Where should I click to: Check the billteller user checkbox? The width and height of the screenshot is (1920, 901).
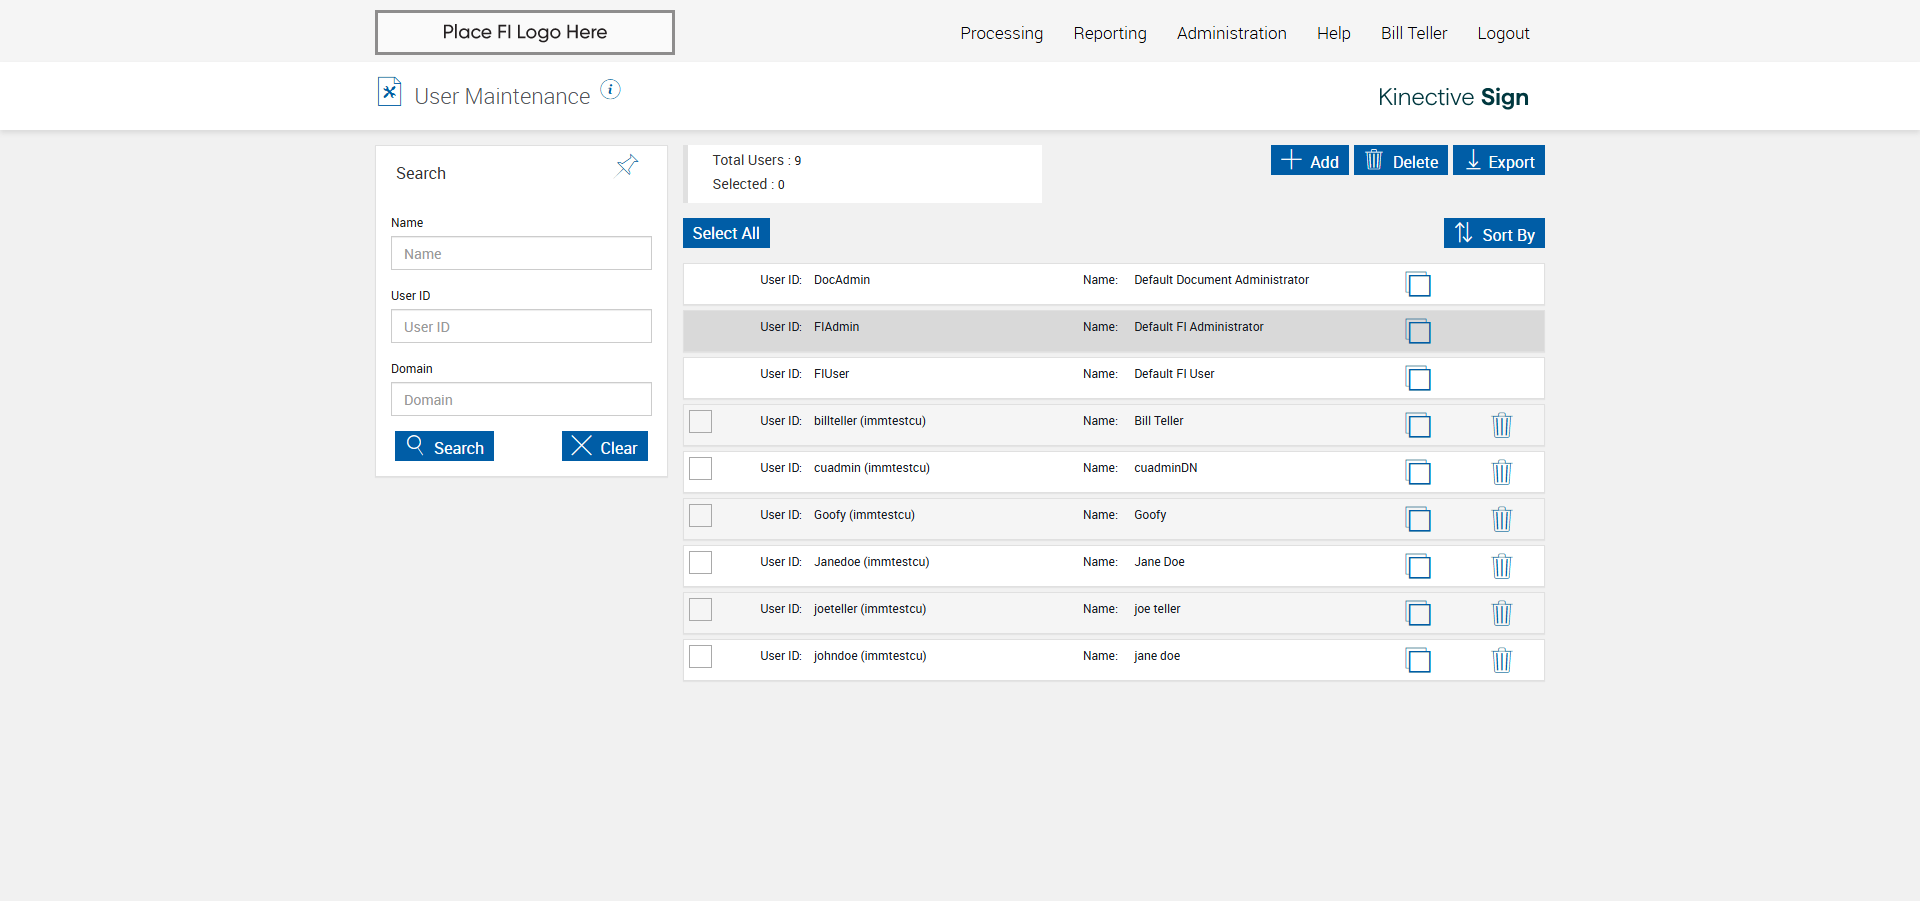point(701,421)
